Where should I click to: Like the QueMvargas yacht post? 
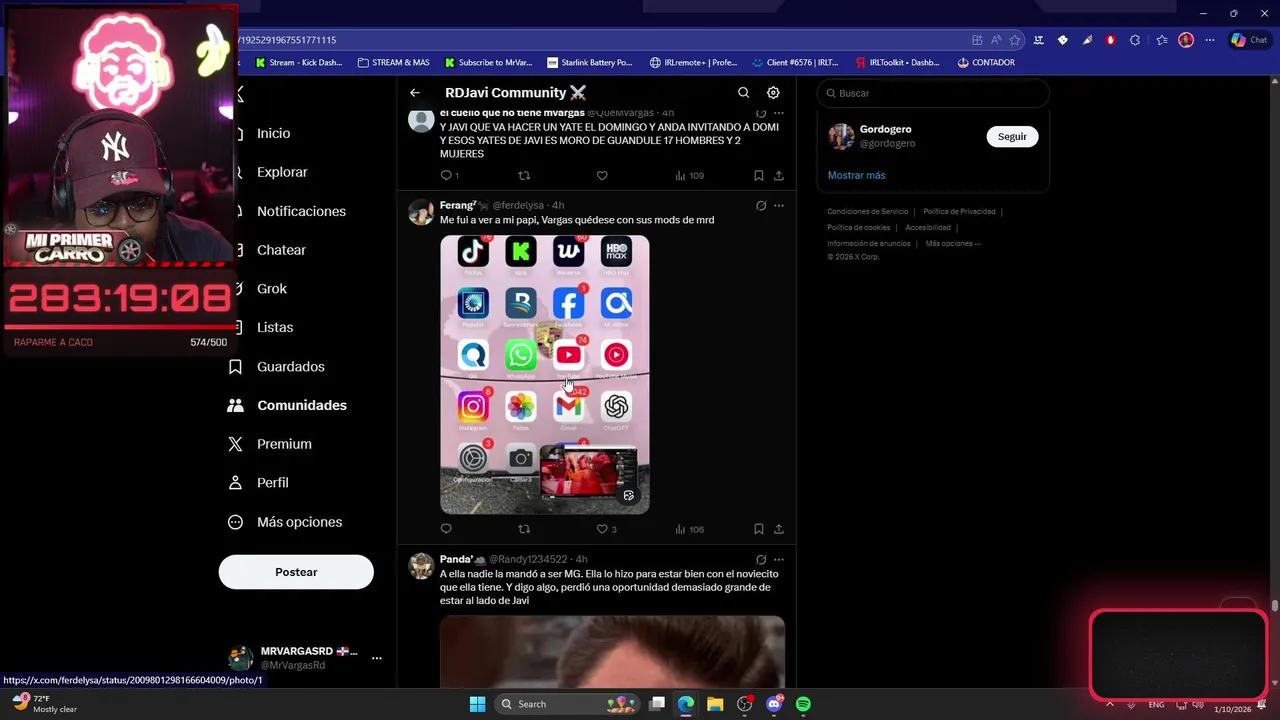(602, 176)
